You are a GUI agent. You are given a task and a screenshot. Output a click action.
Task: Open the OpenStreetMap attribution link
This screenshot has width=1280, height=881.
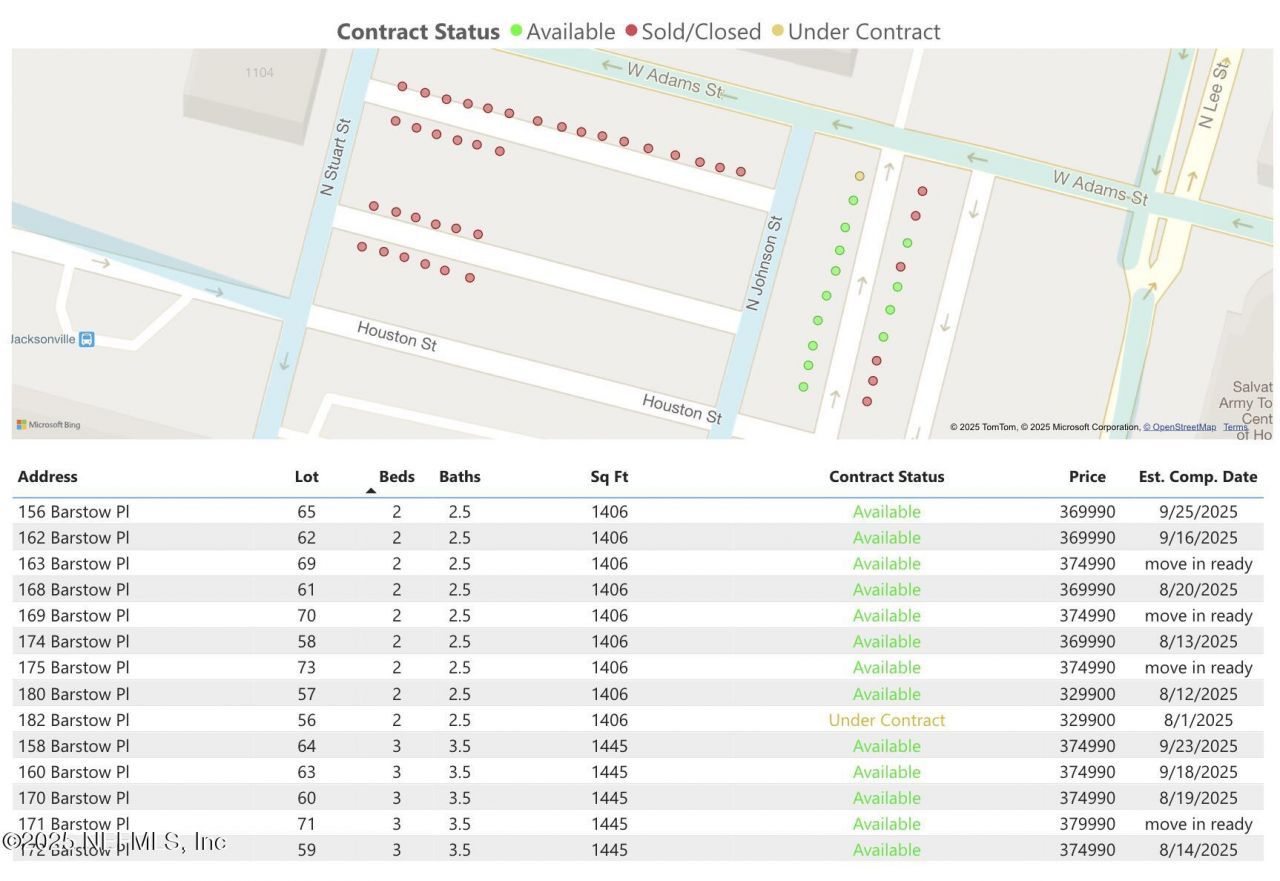[1180, 427]
